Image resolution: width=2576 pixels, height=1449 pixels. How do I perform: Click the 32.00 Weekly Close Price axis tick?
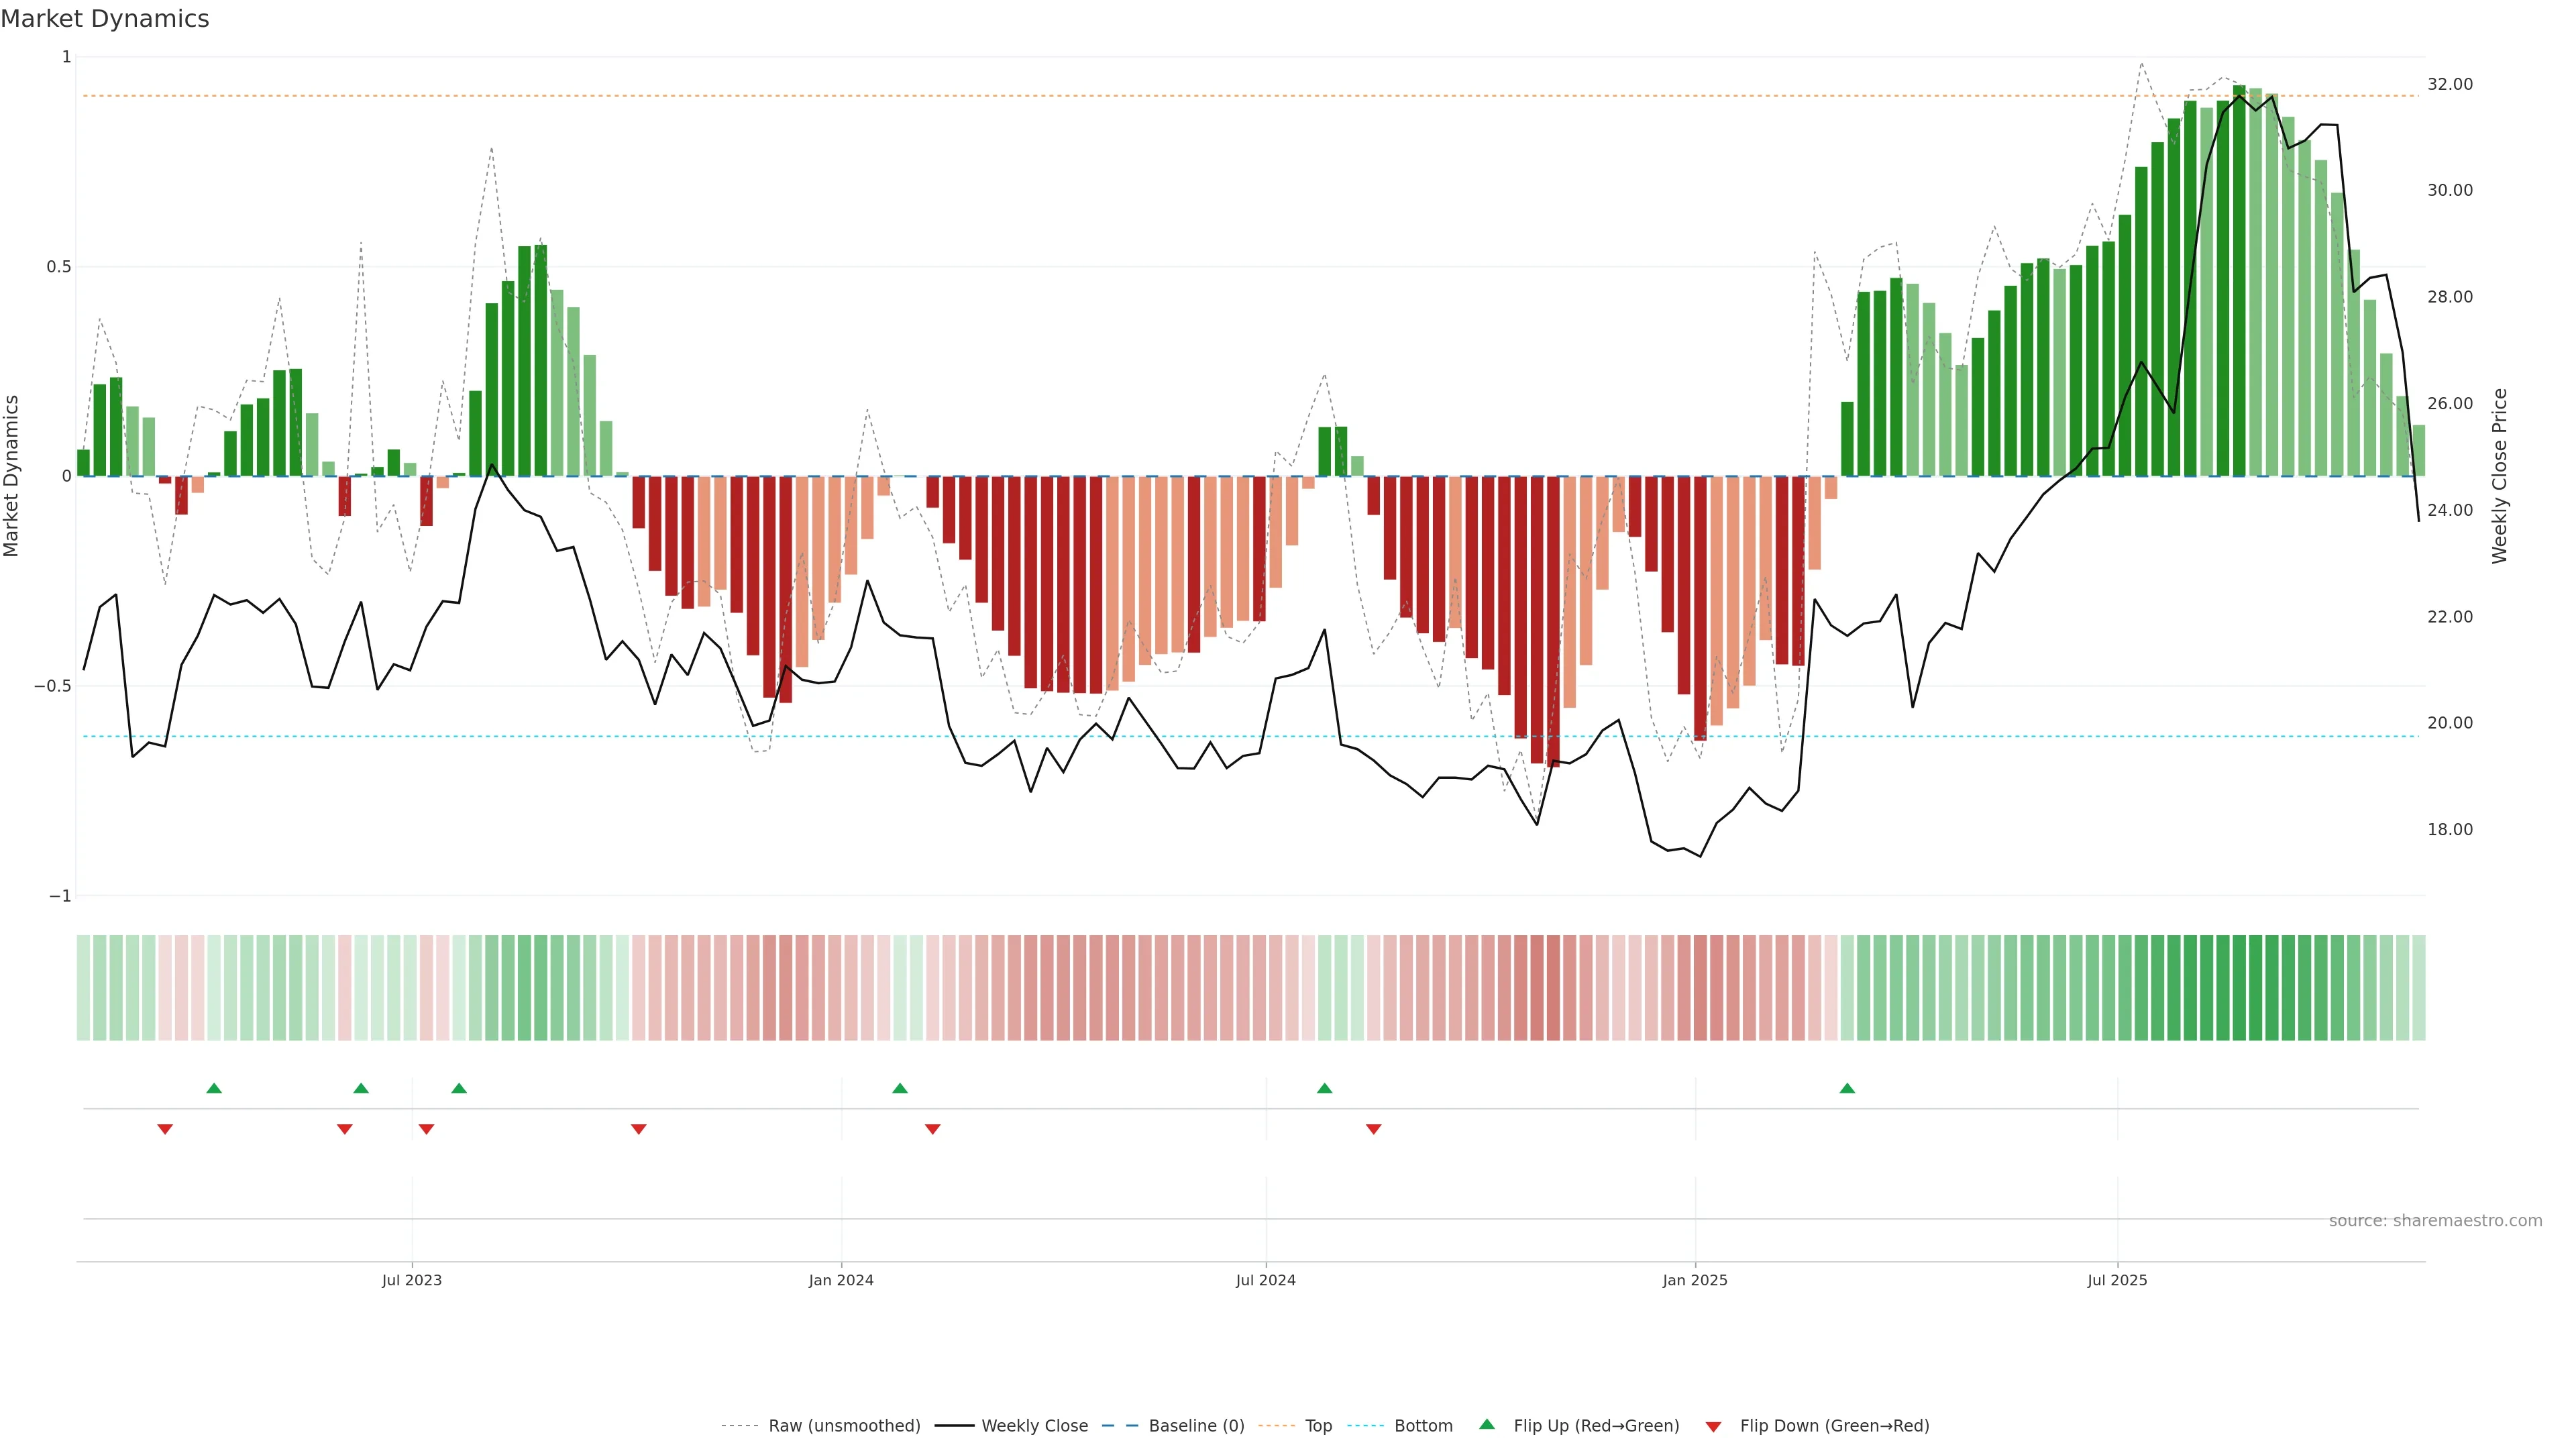[x=2449, y=84]
